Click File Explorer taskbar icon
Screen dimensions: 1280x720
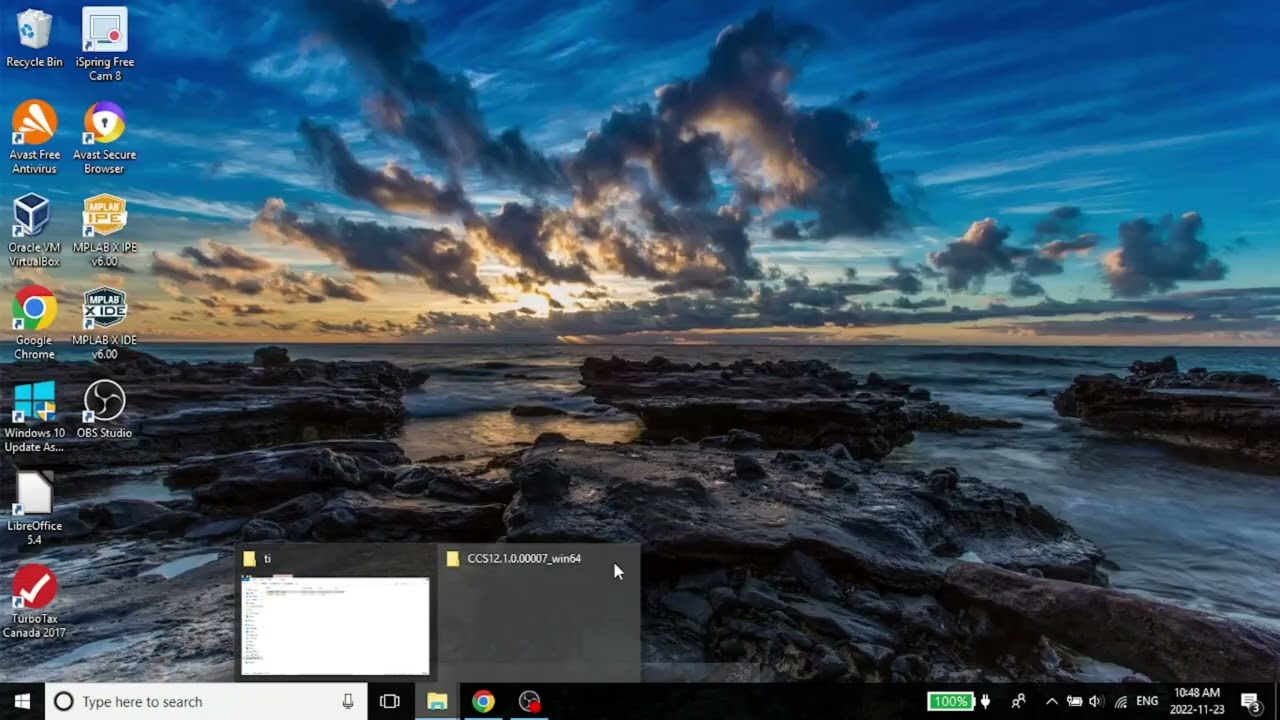click(437, 701)
